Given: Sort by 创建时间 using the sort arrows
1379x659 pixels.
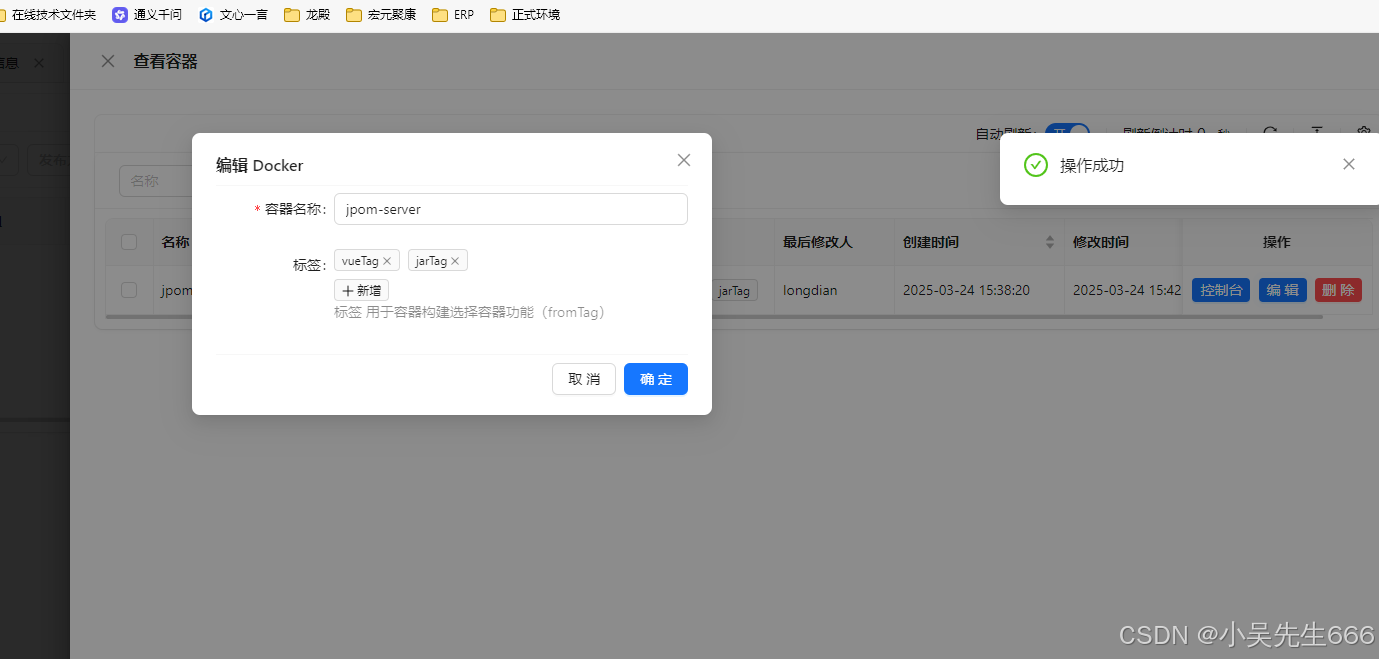Looking at the screenshot, I should [1049, 242].
